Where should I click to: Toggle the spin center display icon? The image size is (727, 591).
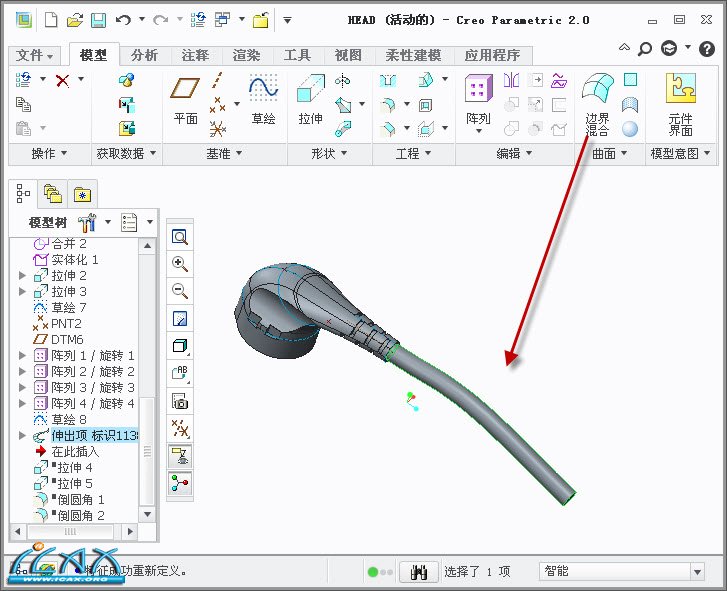180,483
